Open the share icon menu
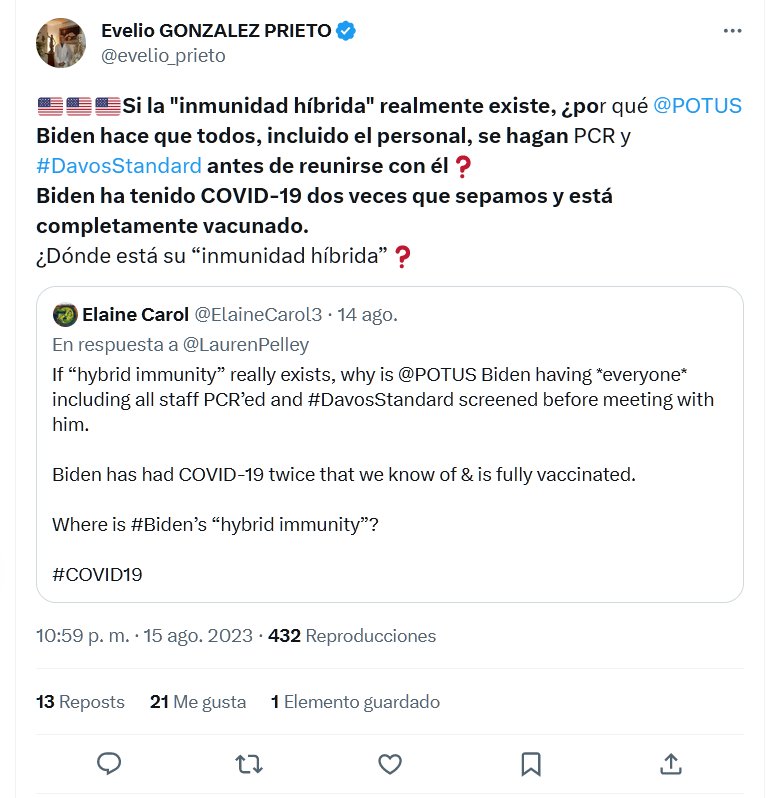Image resolution: width=770 pixels, height=798 pixels. click(671, 764)
